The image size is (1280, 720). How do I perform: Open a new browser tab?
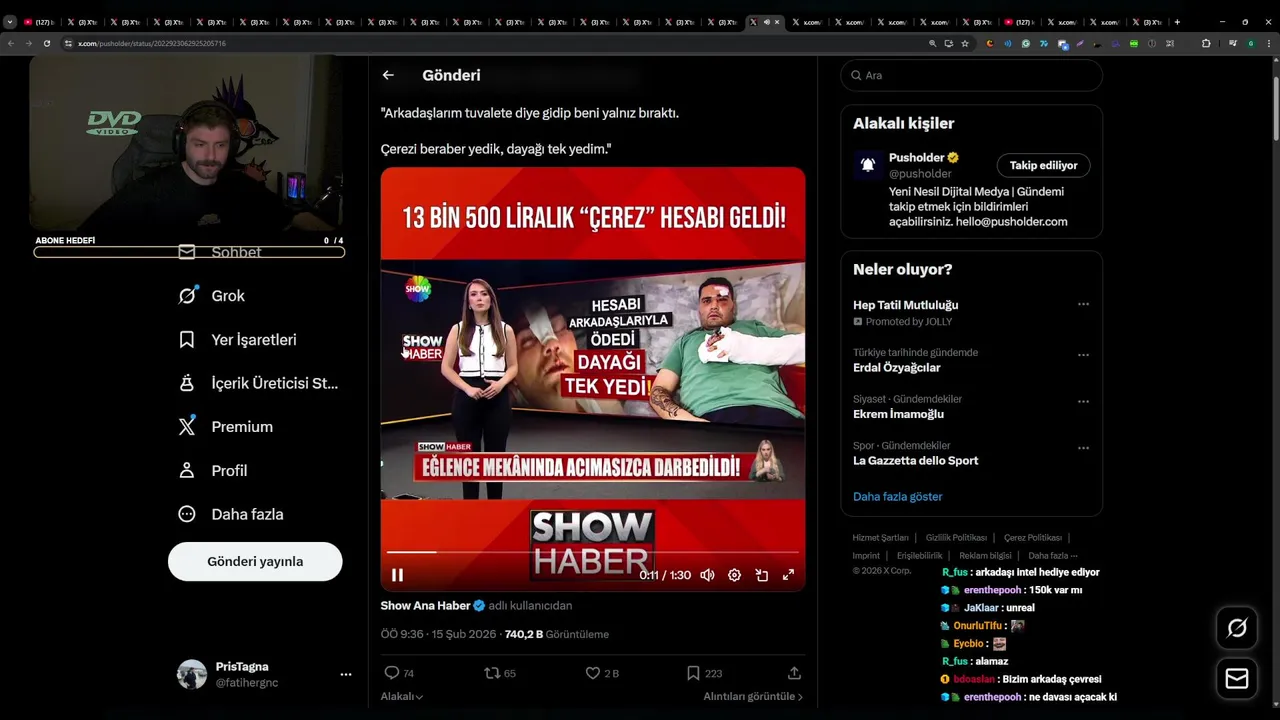1177,22
